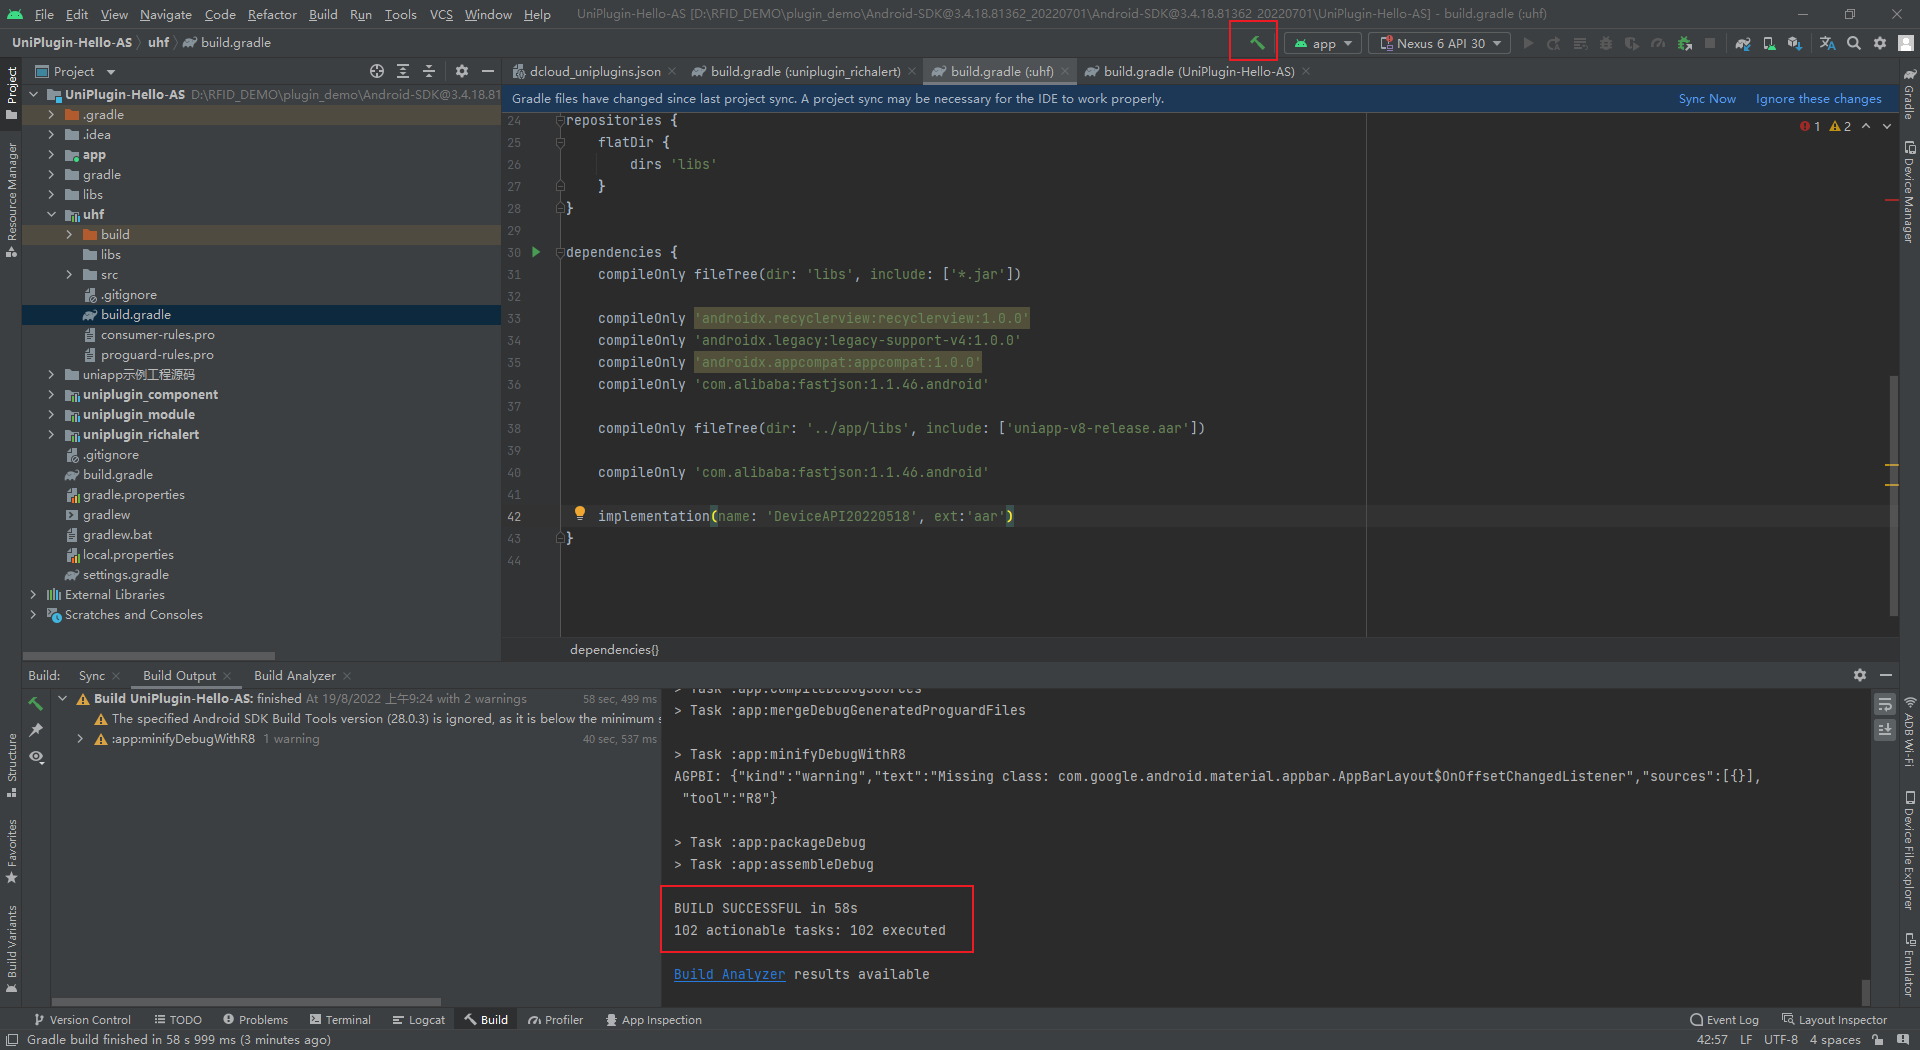The image size is (1920, 1050).
Task: Click the UTF-8 encoding status entry
Action: 1780,1040
